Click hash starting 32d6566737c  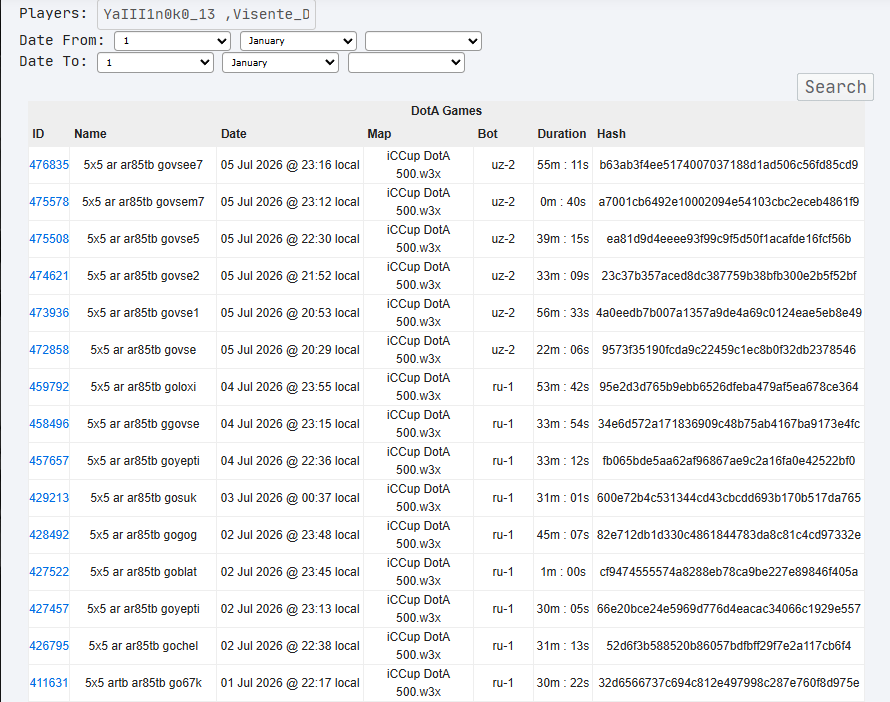pos(728,683)
